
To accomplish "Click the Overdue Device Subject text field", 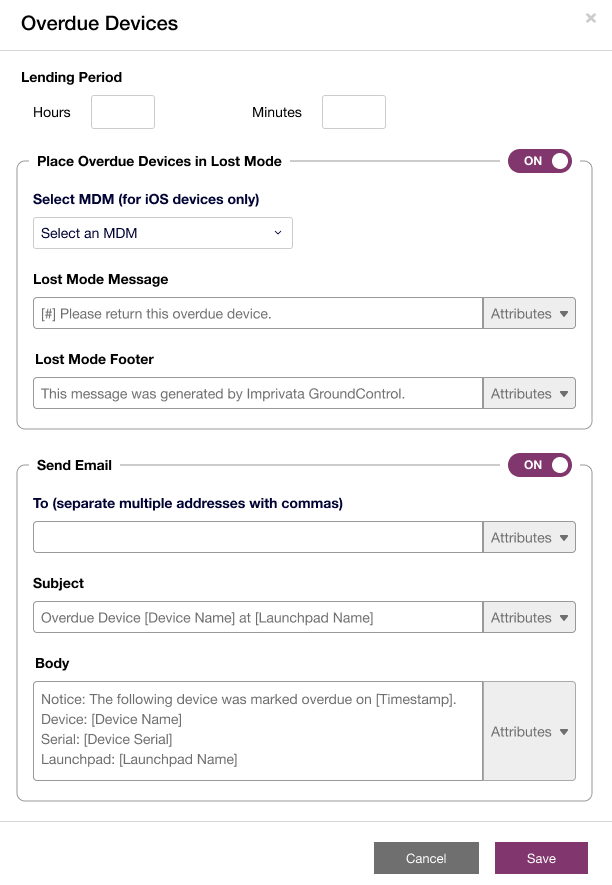I will pyautogui.click(x=256, y=617).
